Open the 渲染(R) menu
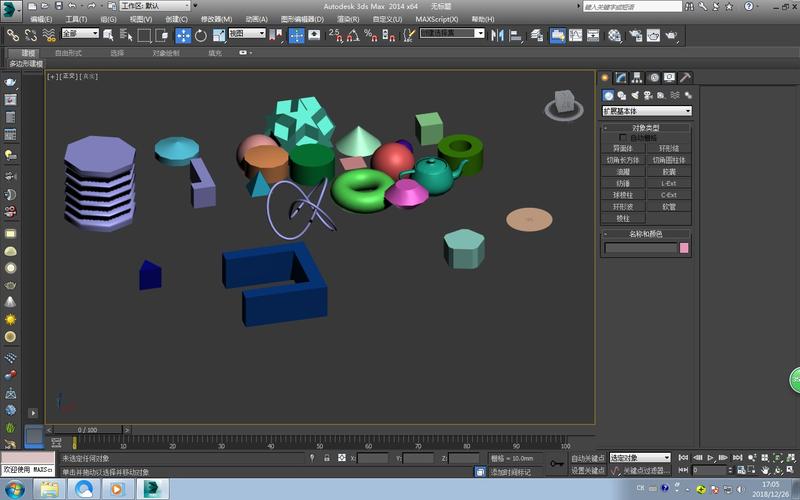The width and height of the screenshot is (800, 500). [x=348, y=19]
